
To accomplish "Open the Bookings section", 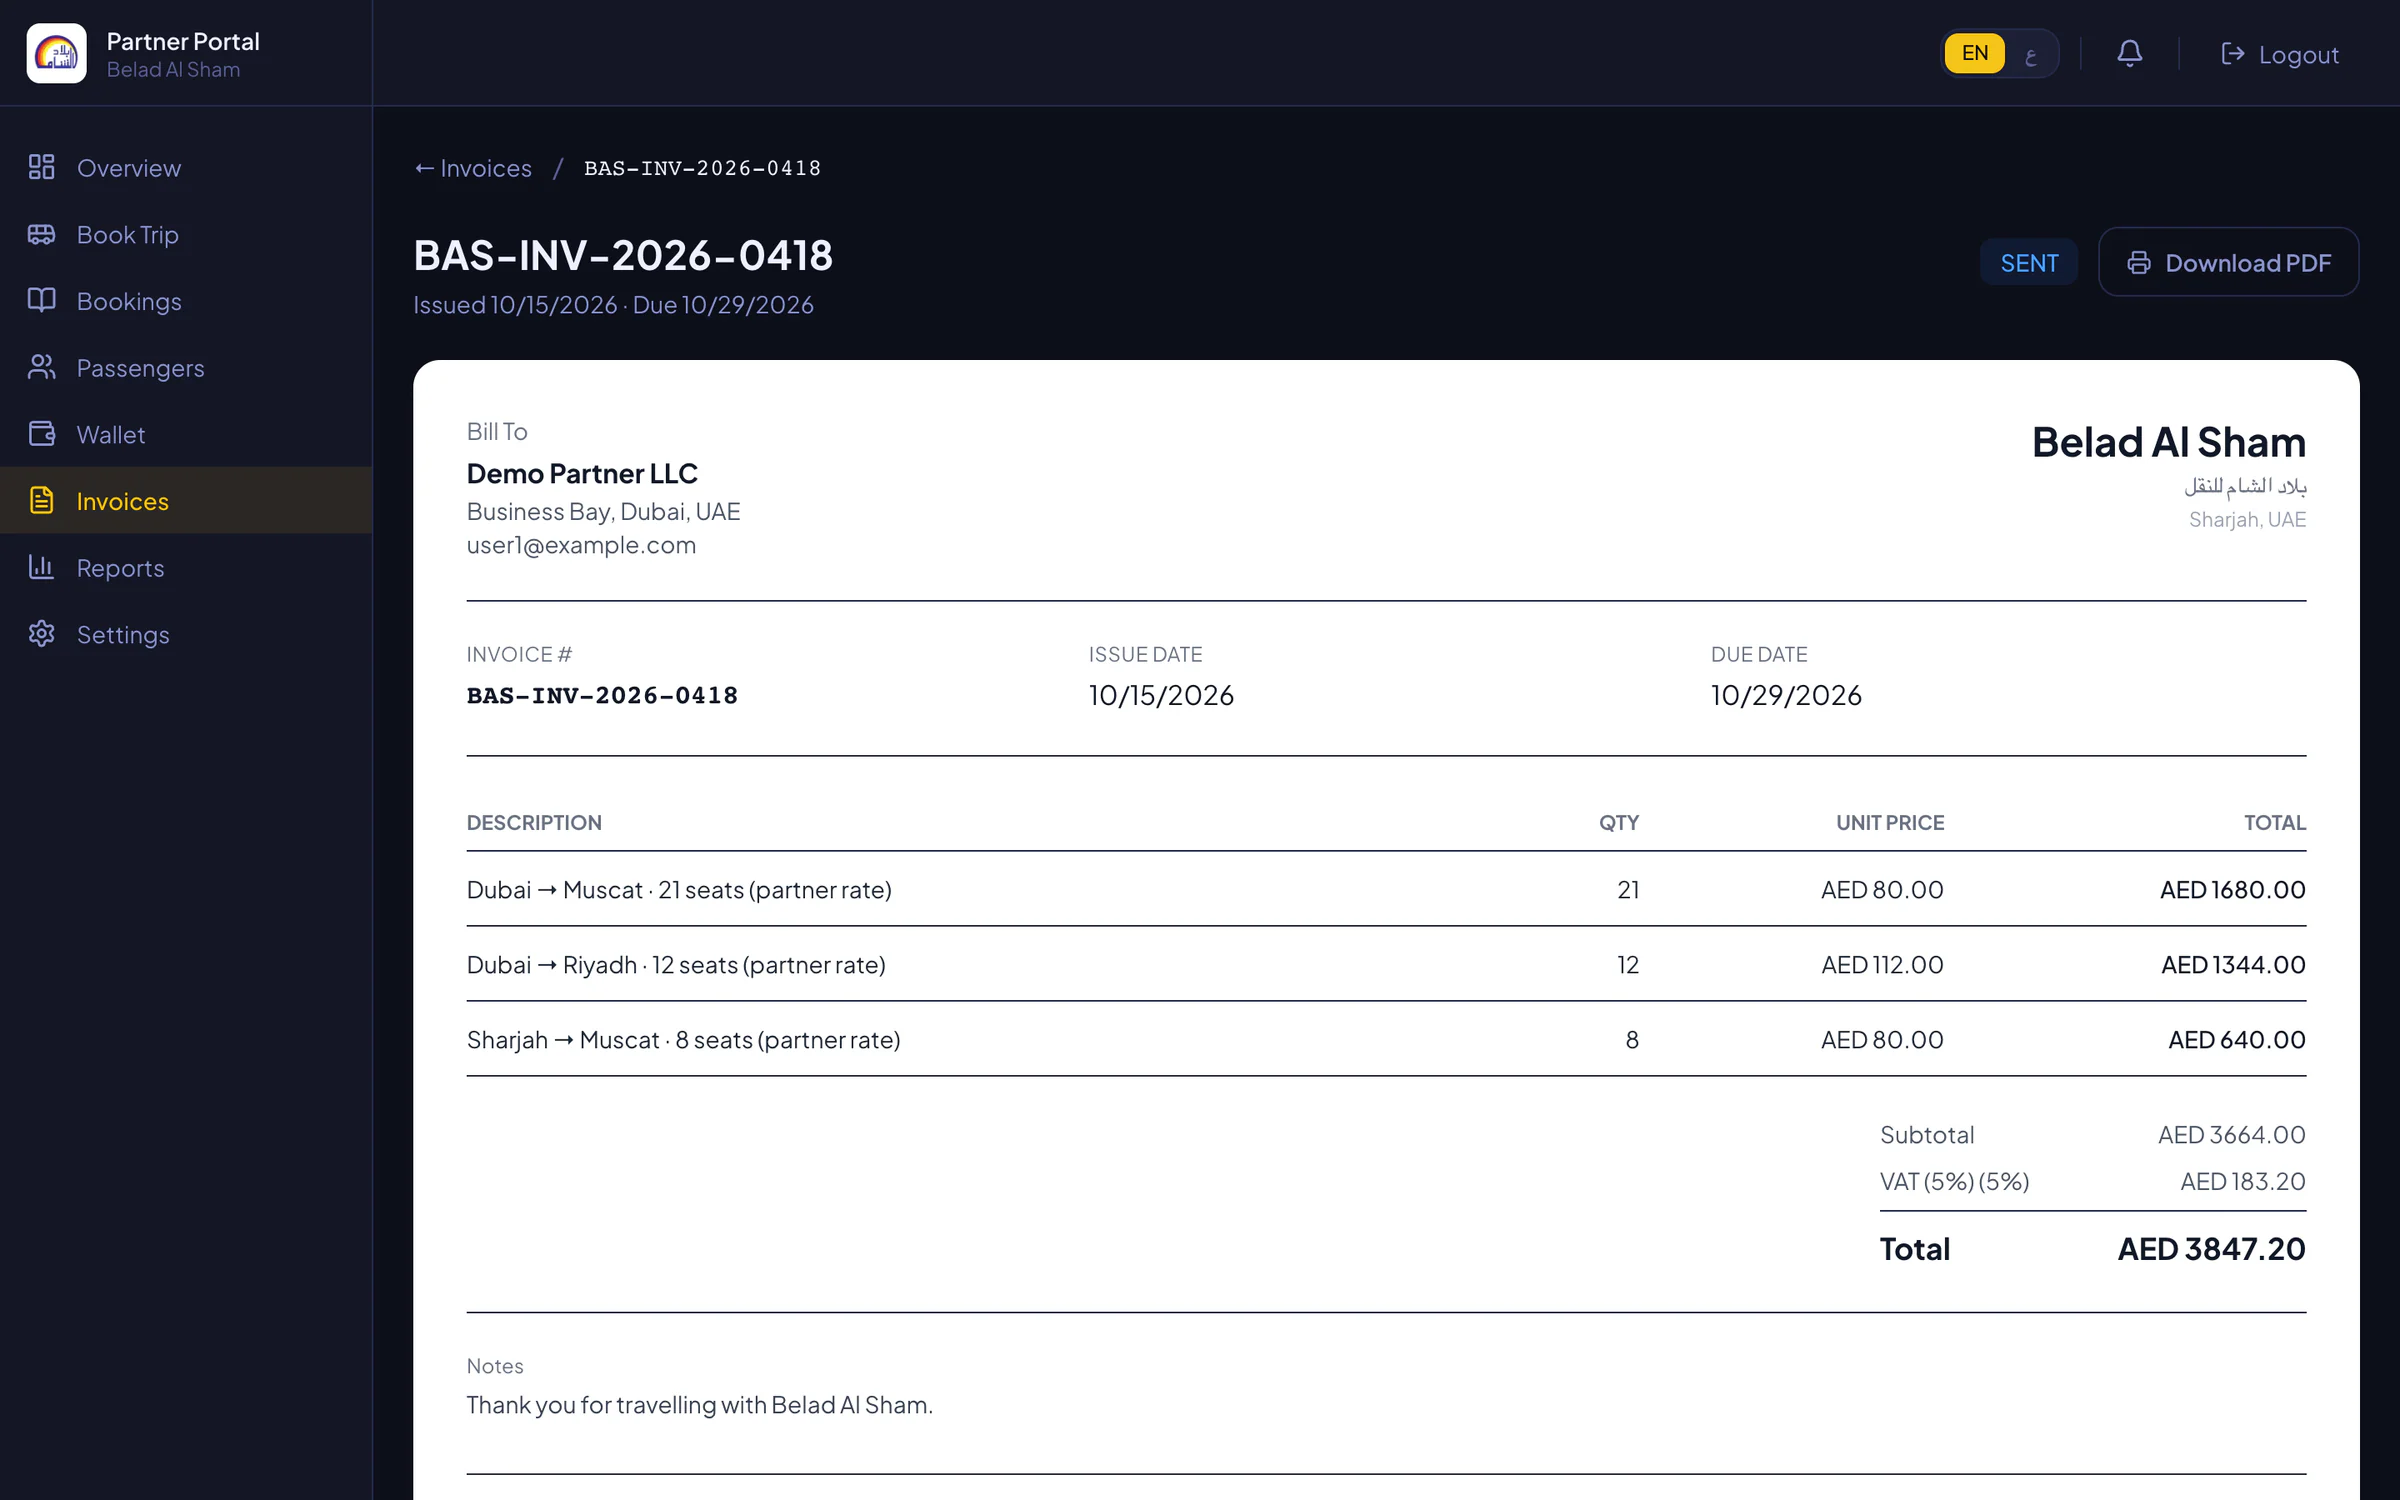I will 186,300.
